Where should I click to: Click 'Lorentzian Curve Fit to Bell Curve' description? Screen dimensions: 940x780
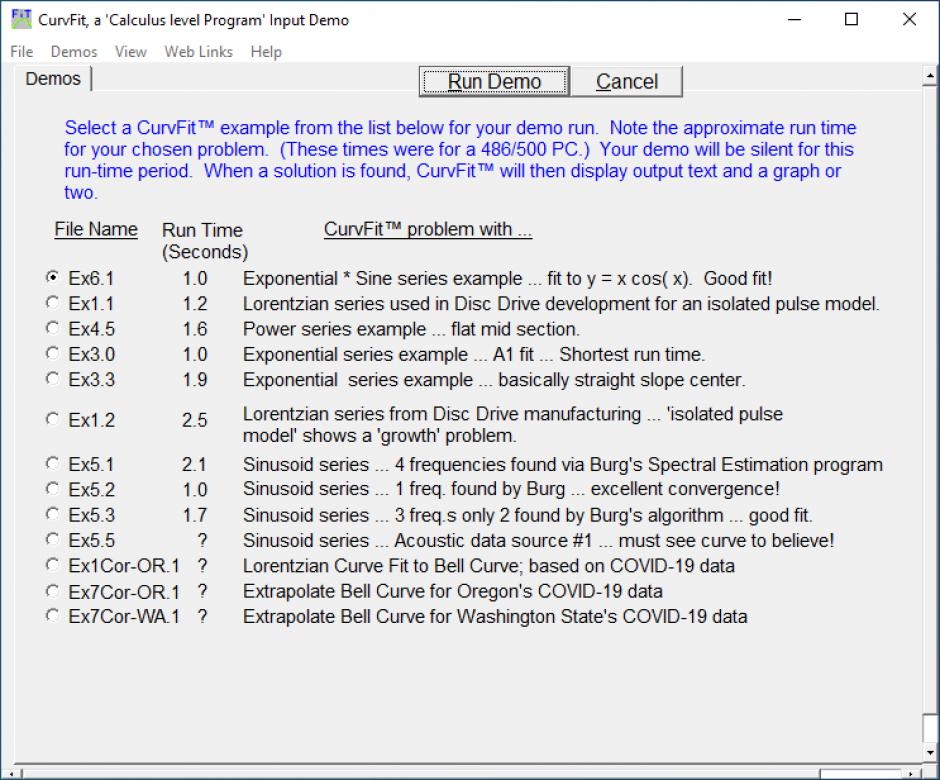489,565
